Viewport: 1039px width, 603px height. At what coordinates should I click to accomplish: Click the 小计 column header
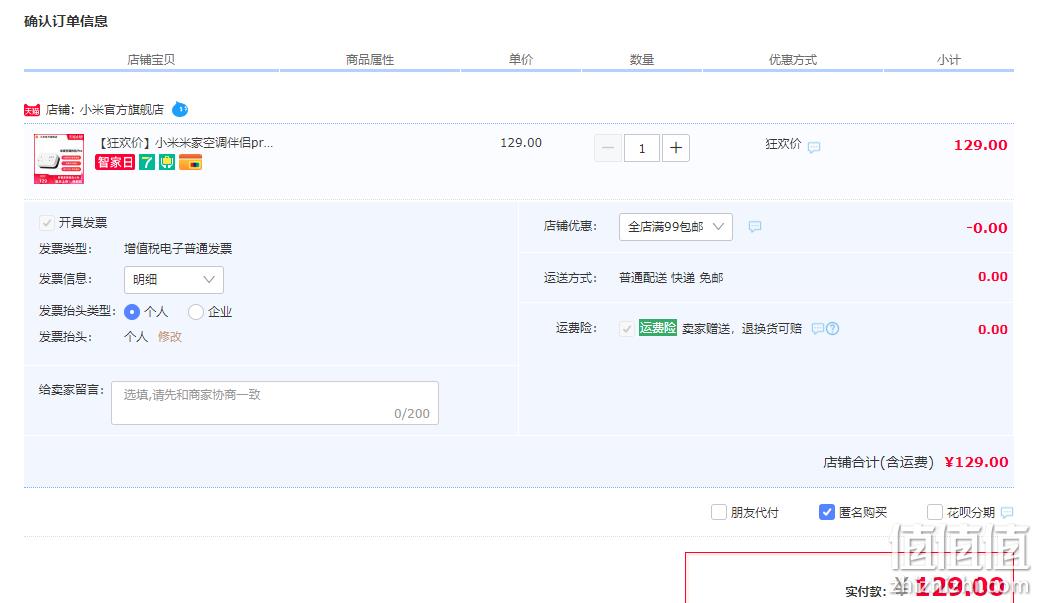(x=949, y=60)
